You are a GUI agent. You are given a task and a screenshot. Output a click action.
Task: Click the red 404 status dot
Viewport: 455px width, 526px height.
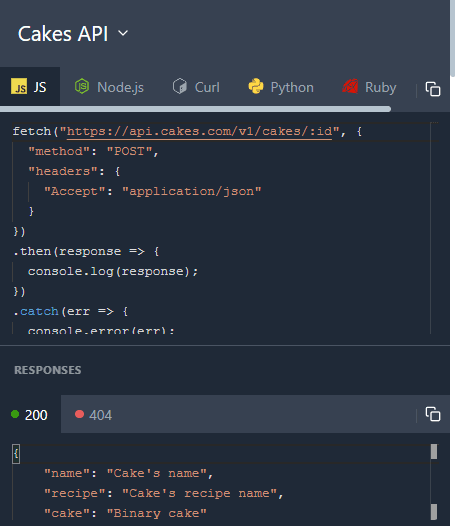pyautogui.click(x=80, y=414)
